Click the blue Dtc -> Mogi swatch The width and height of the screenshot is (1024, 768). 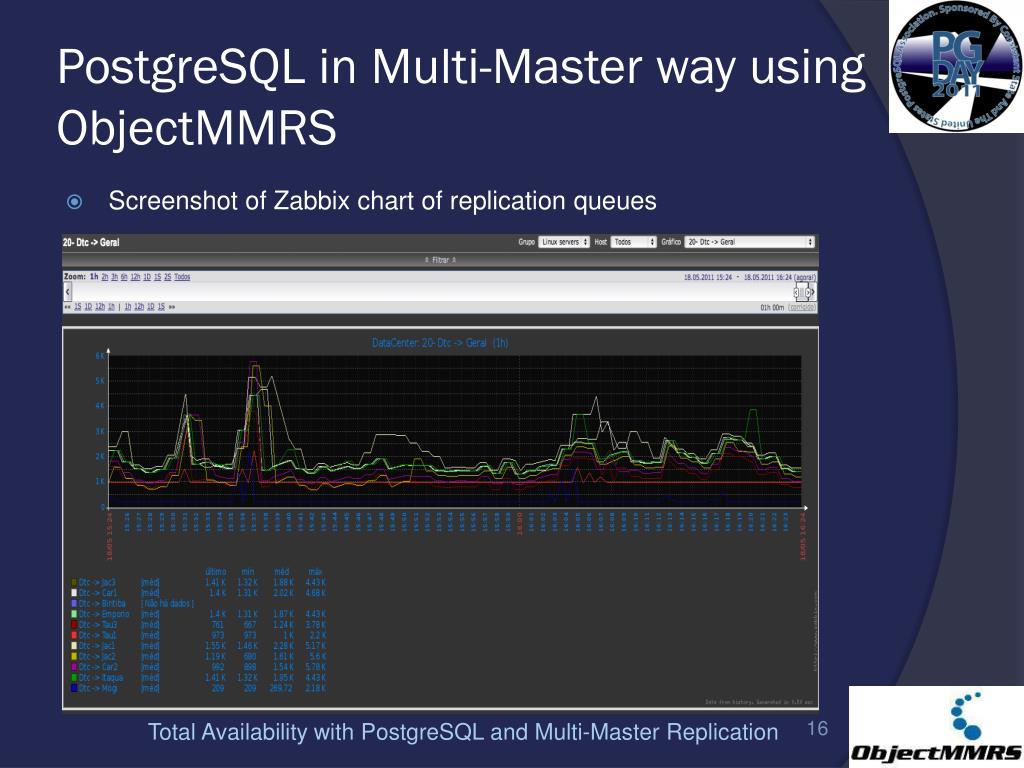(74, 688)
